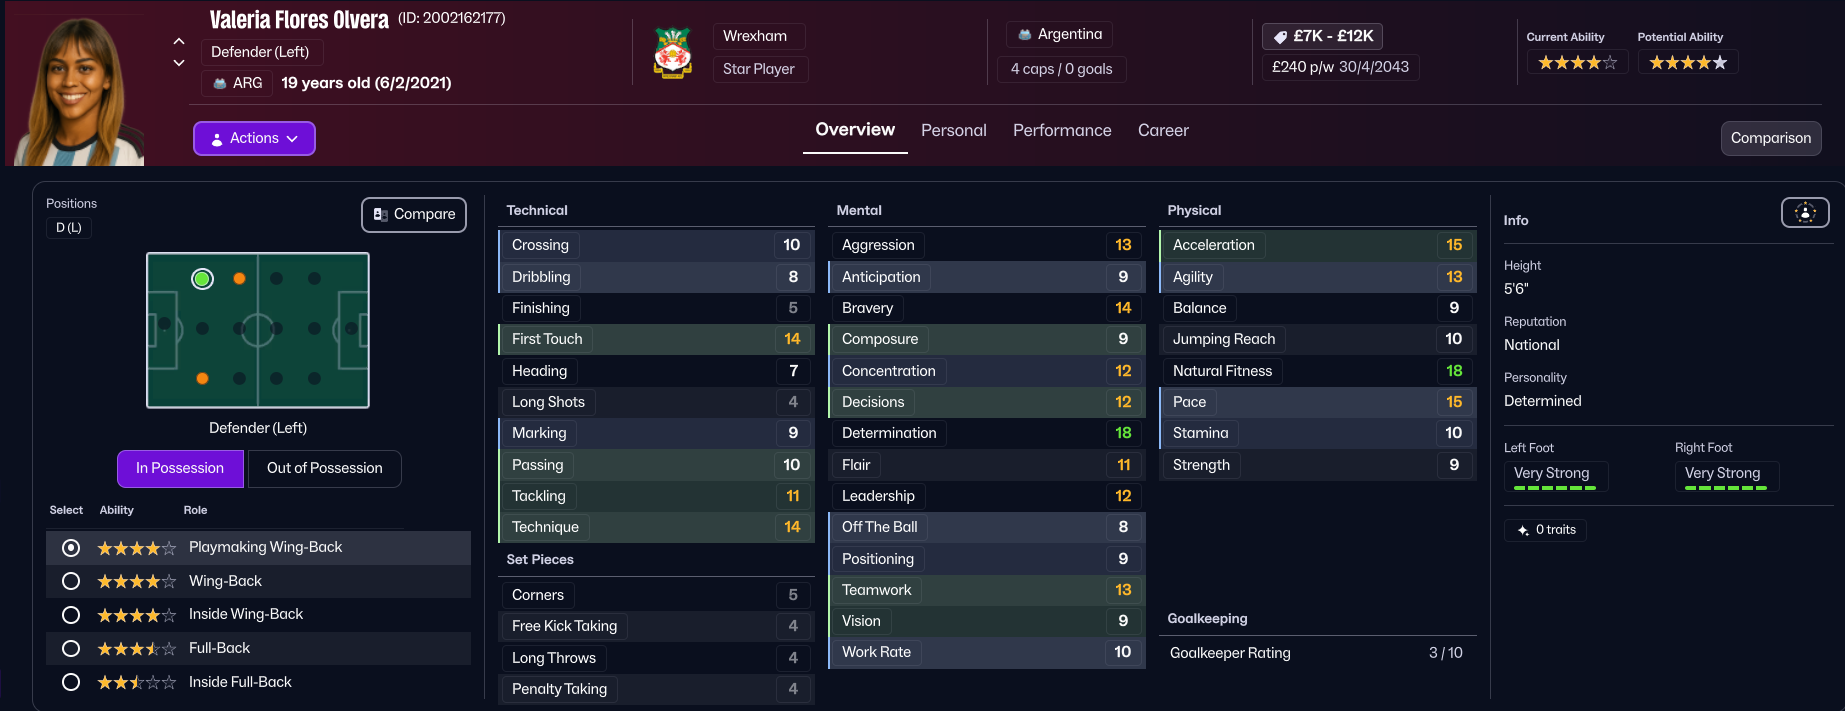Go to previous player with up chevron
The width and height of the screenshot is (1845, 711).
coord(179,41)
